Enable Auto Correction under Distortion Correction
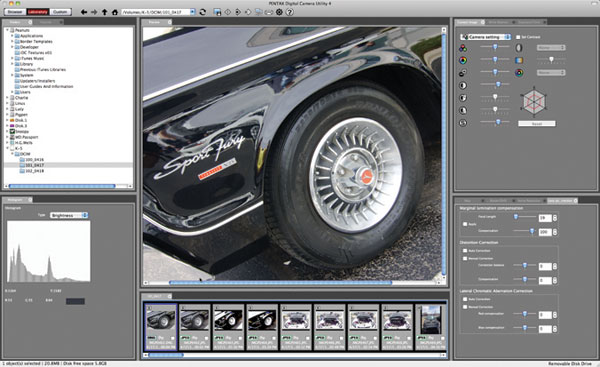The image size is (600, 367). [465, 251]
